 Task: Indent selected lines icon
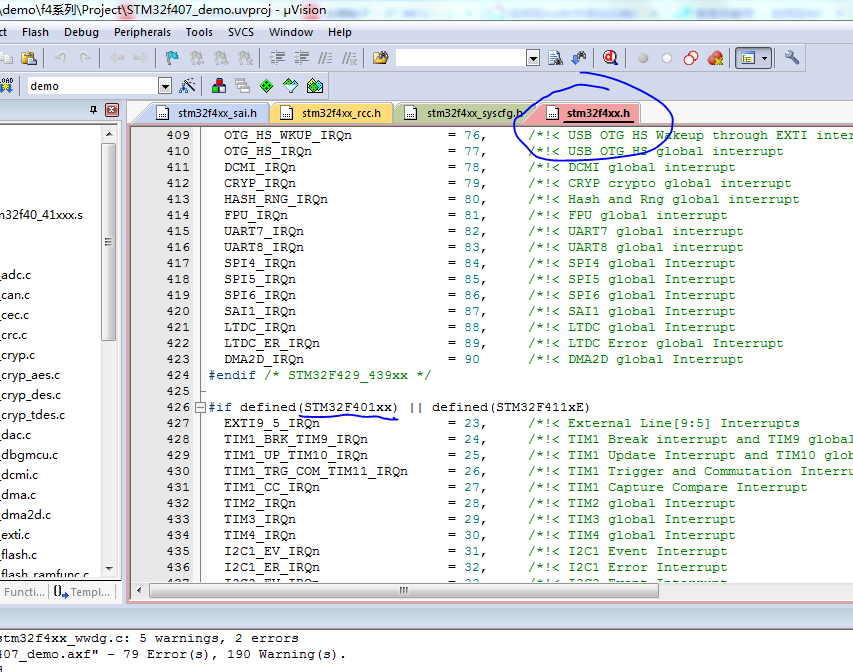277,58
